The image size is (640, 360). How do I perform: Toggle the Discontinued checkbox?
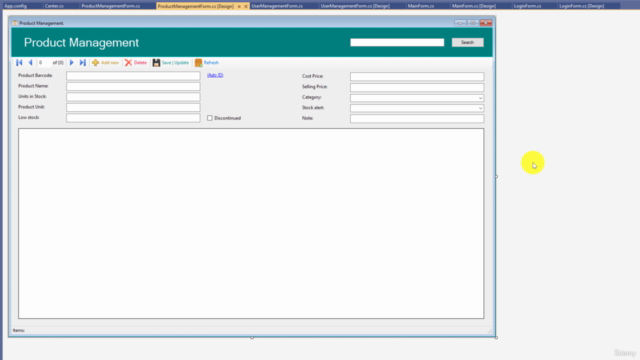pos(210,118)
